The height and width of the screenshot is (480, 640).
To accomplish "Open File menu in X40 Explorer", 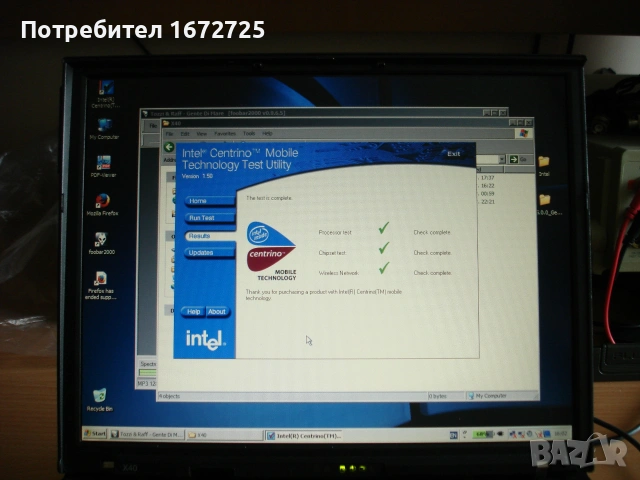I will click(x=169, y=133).
